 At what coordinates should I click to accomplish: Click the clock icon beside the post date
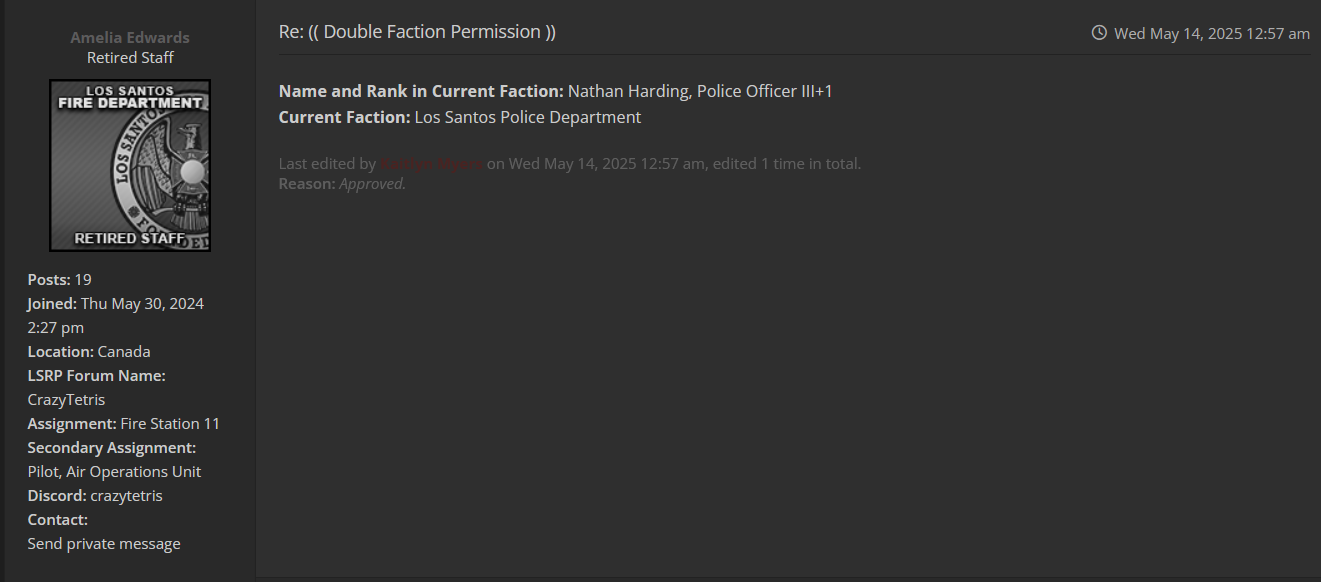pyautogui.click(x=1099, y=33)
